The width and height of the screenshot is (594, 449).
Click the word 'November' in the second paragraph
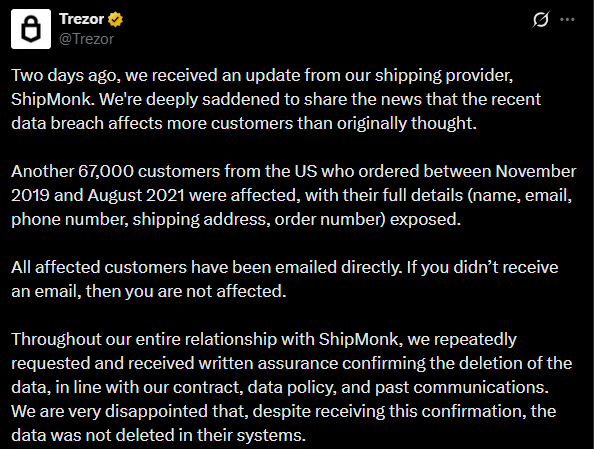536,171
